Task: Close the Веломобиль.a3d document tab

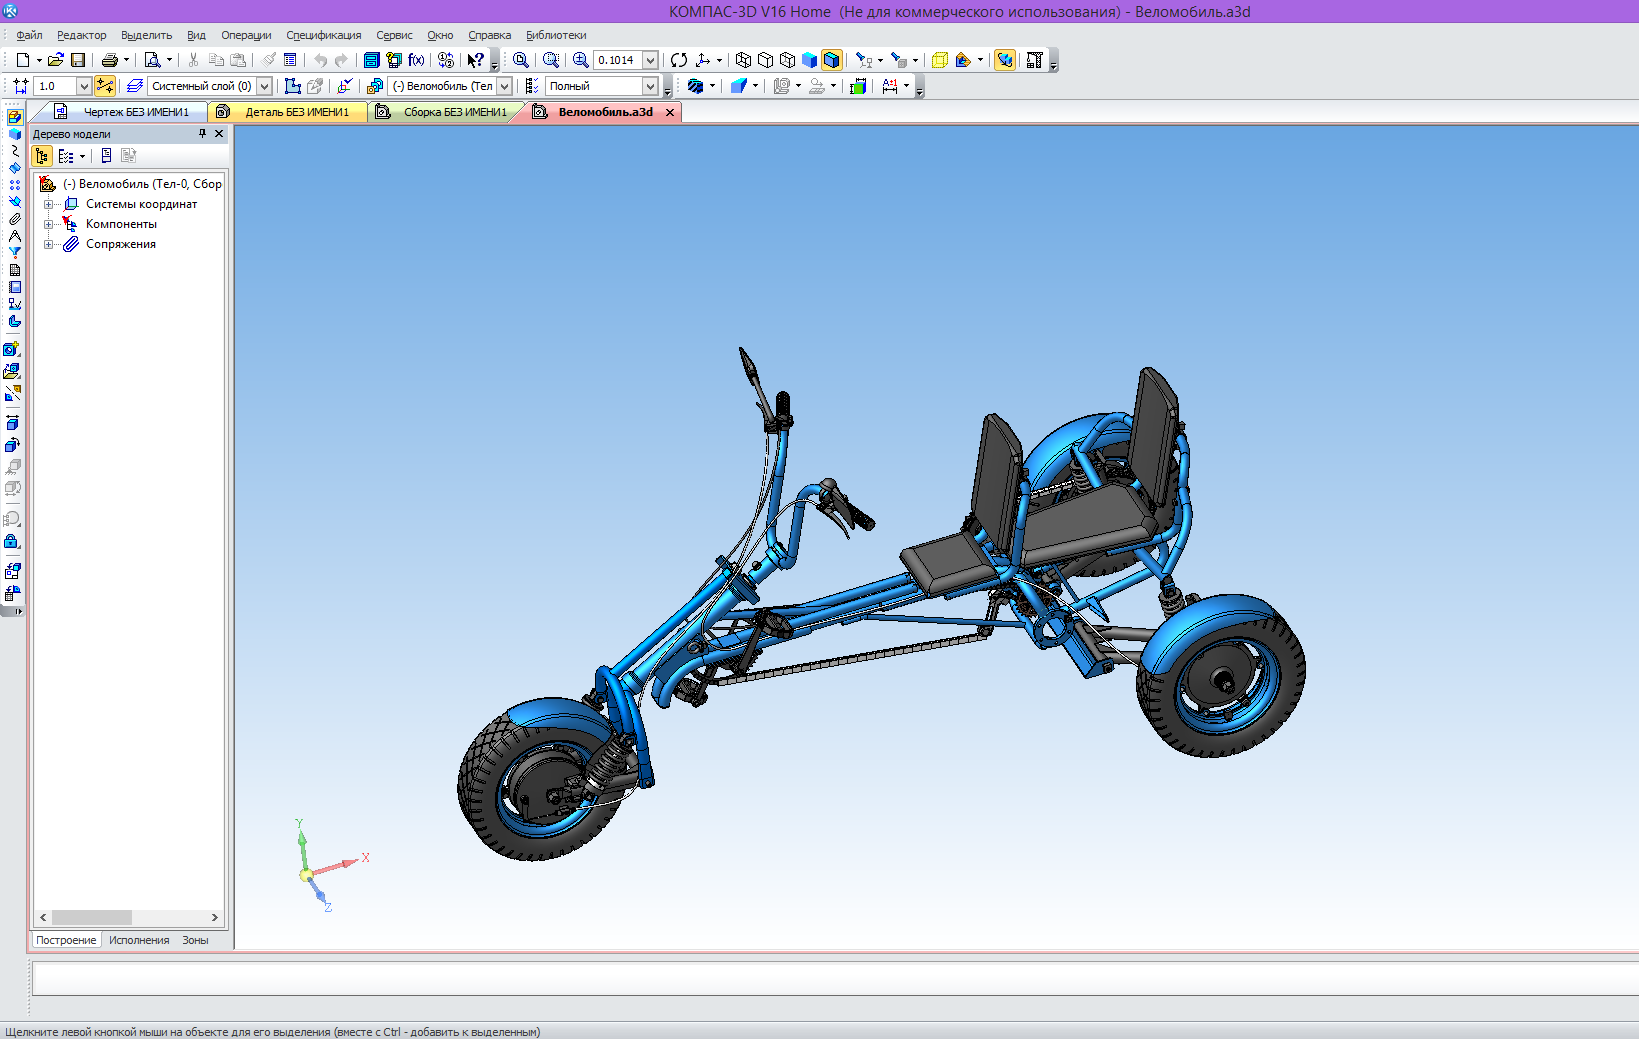Action: [670, 112]
